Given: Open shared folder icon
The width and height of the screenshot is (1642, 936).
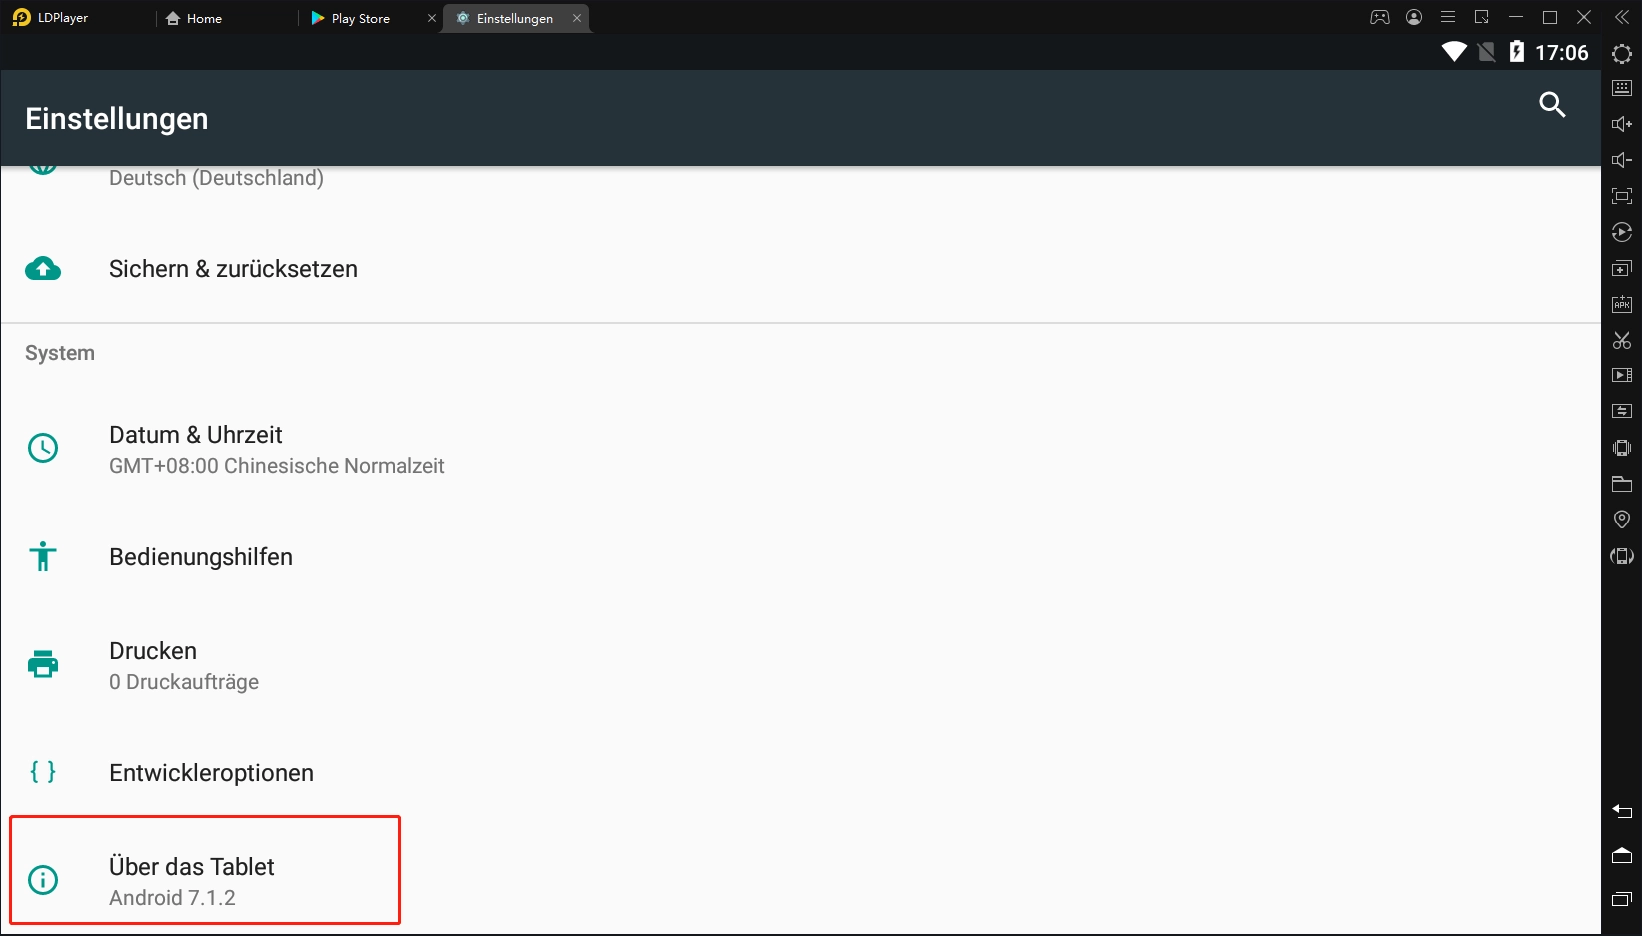Looking at the screenshot, I should (x=1622, y=484).
